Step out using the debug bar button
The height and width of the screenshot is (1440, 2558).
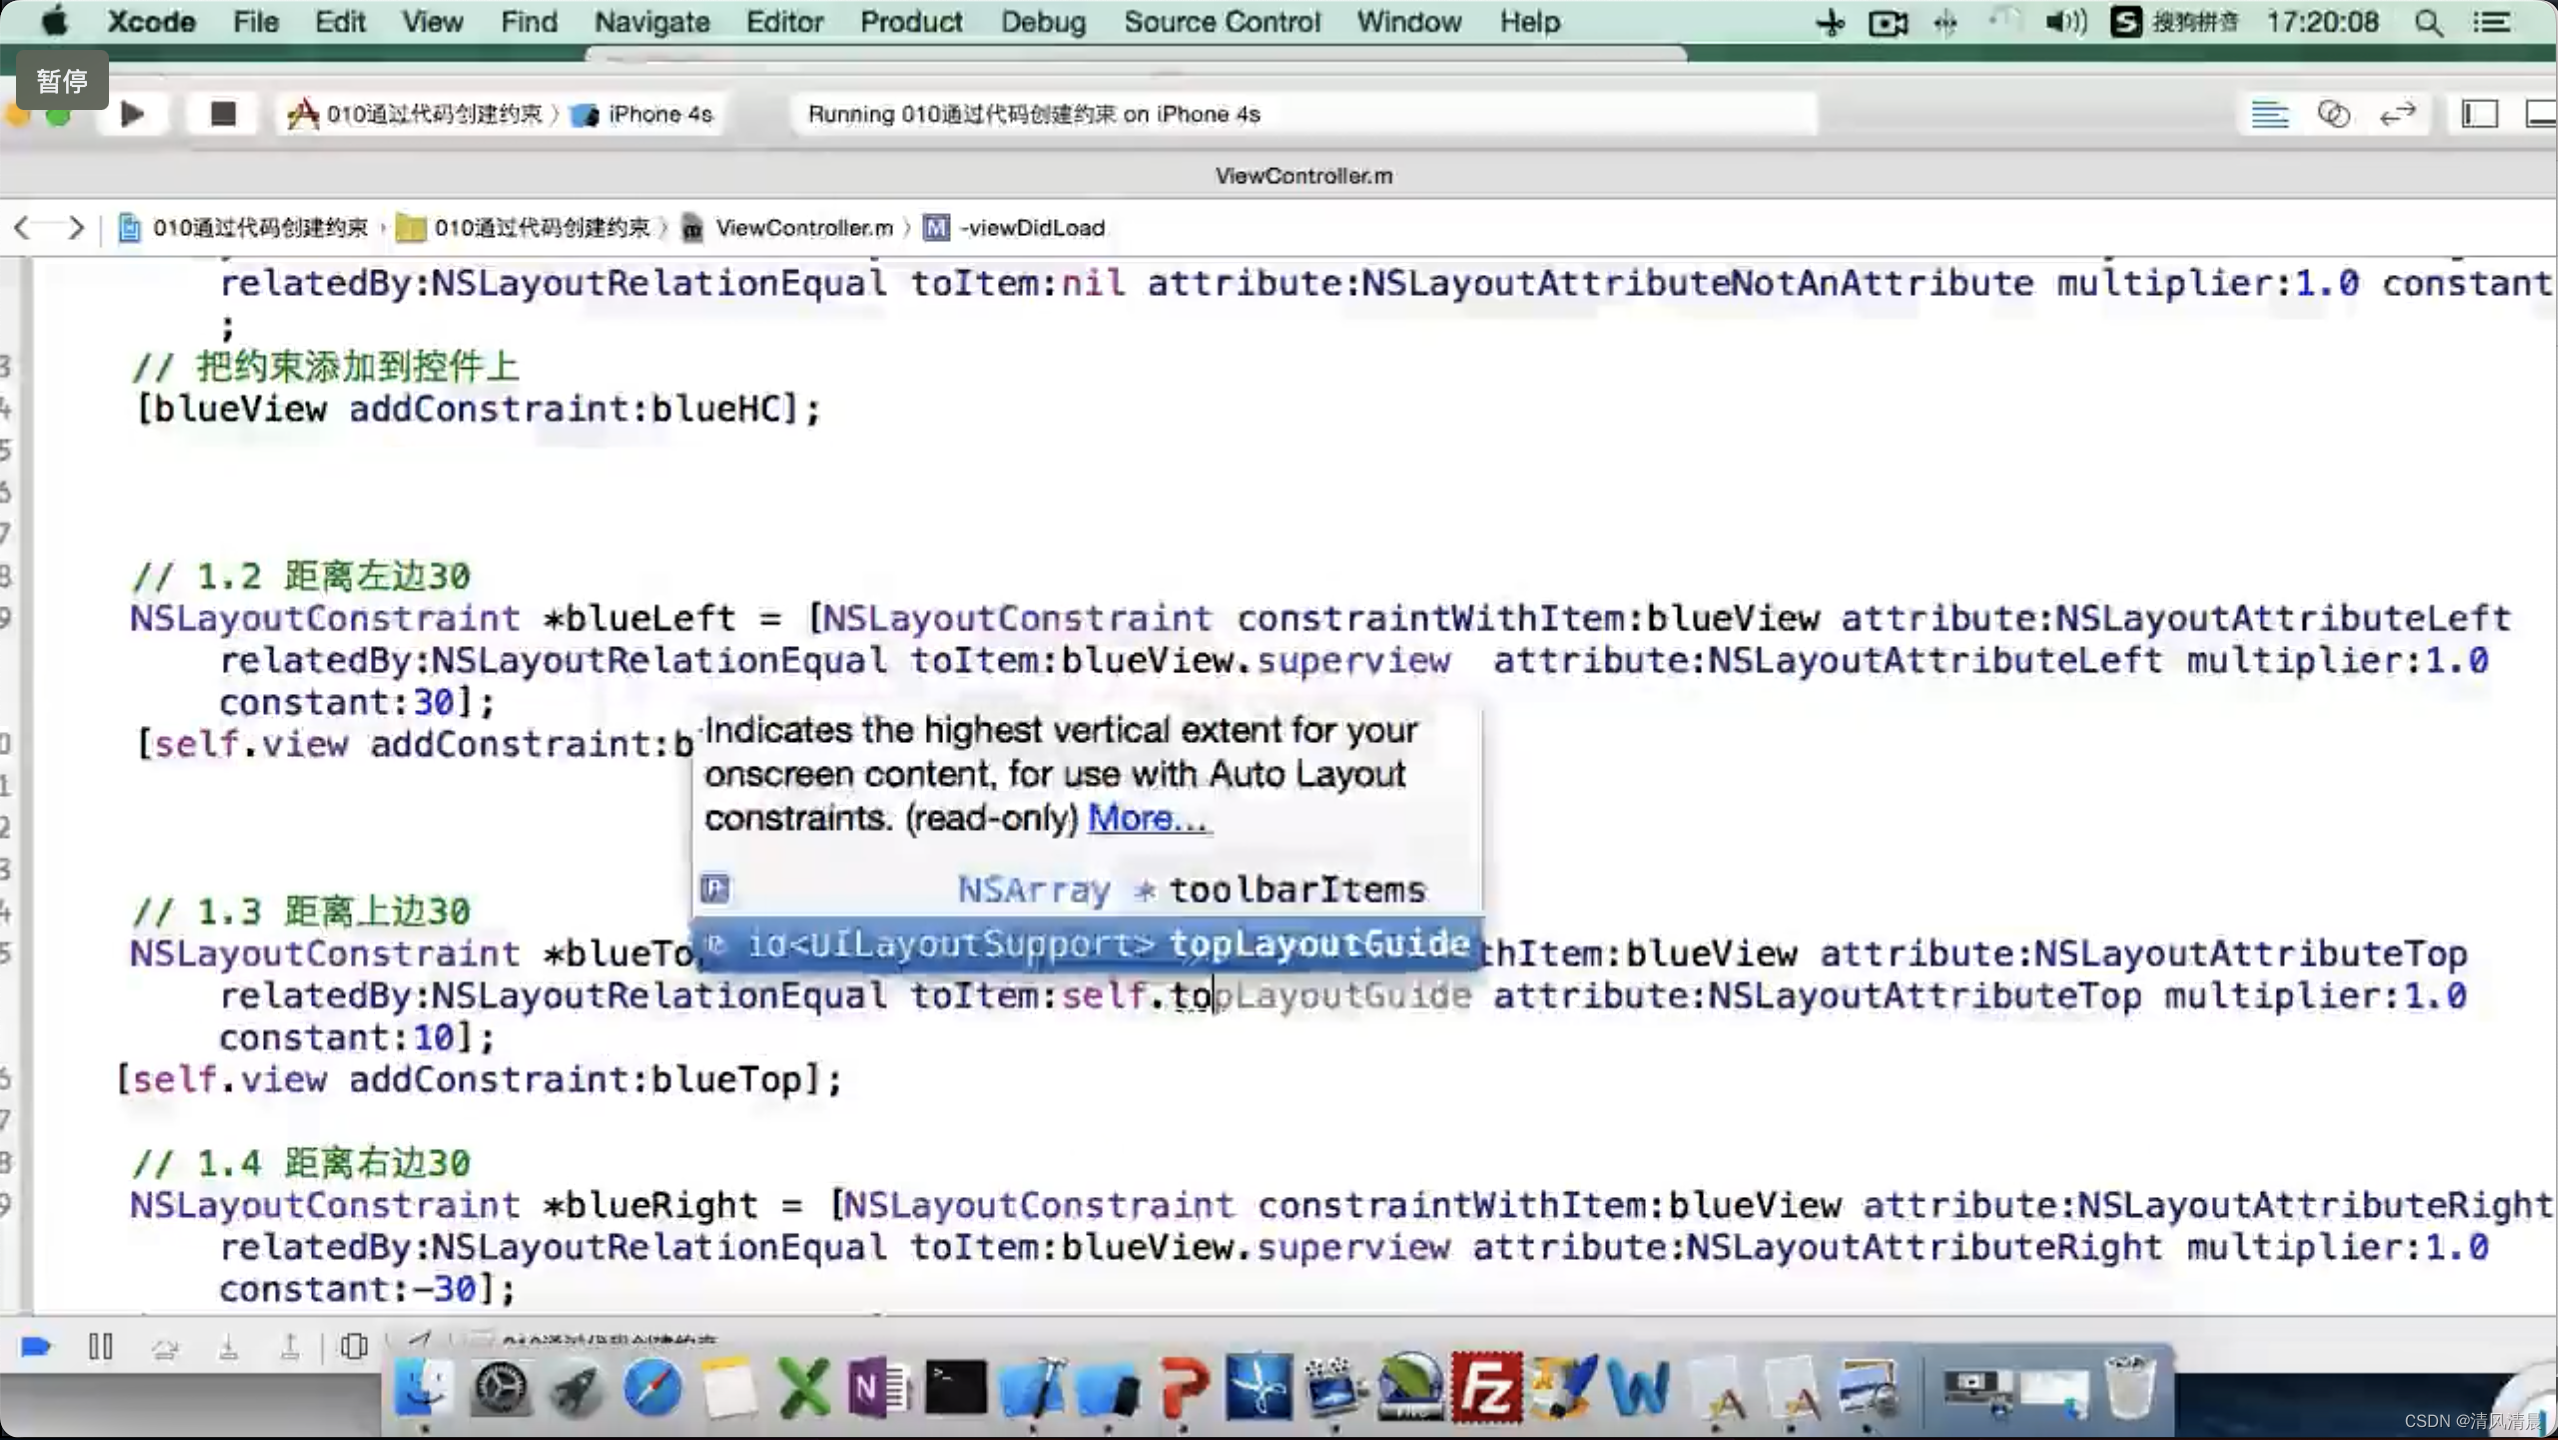coord(290,1348)
